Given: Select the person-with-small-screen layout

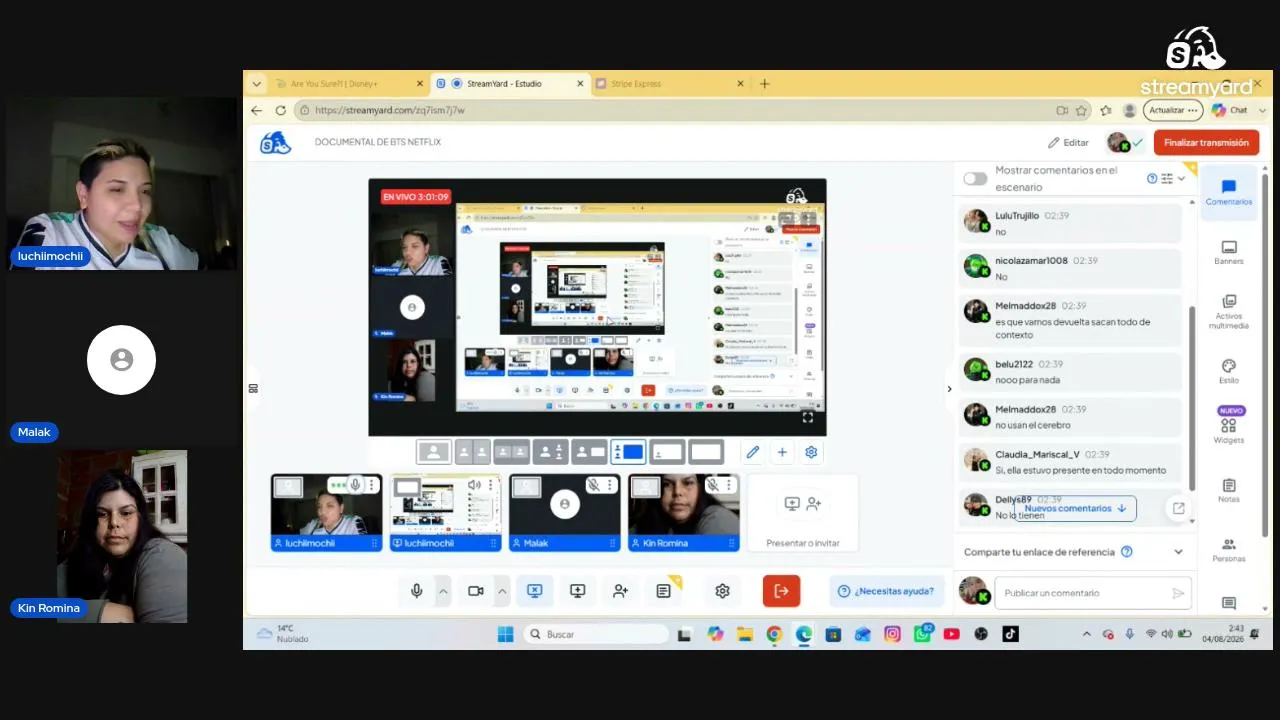Looking at the screenshot, I should coord(589,452).
